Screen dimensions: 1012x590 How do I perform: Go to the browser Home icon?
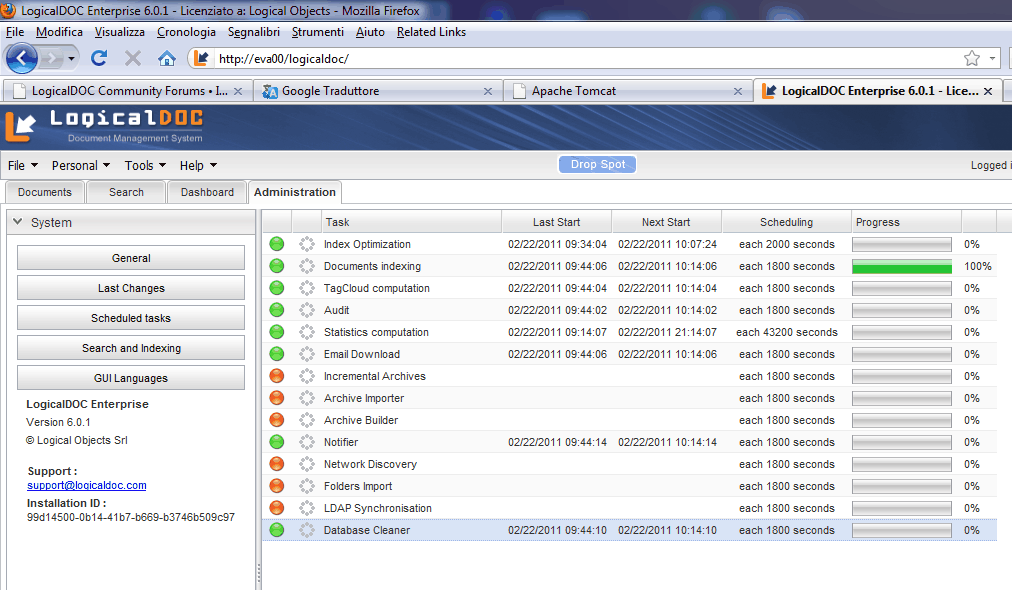tap(167, 59)
